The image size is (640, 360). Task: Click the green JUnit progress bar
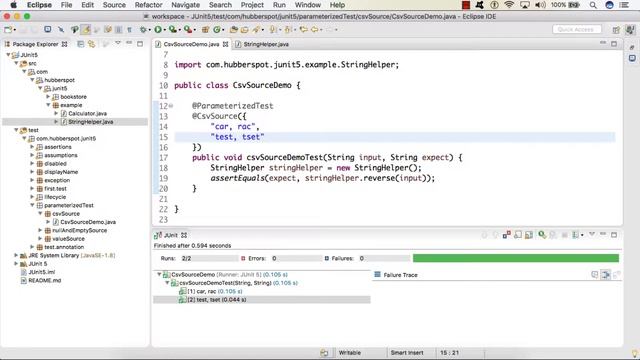[x=516, y=258]
